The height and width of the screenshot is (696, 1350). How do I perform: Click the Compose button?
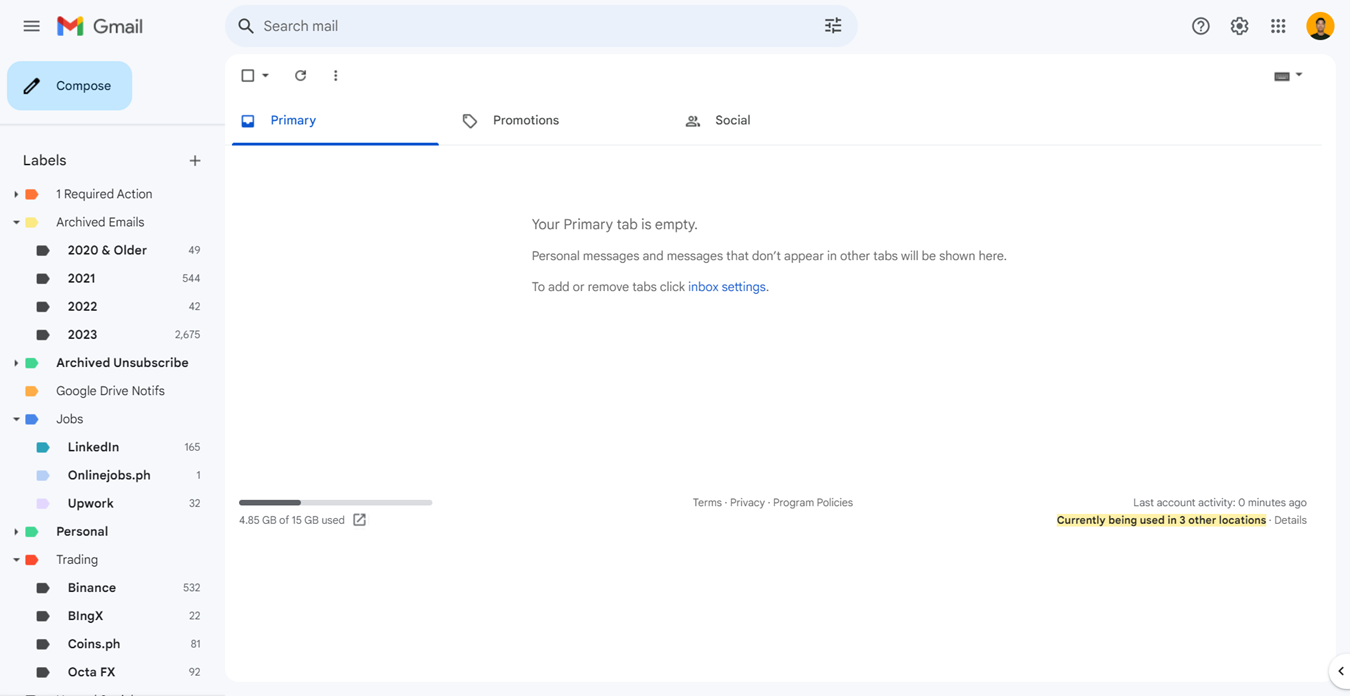point(70,86)
